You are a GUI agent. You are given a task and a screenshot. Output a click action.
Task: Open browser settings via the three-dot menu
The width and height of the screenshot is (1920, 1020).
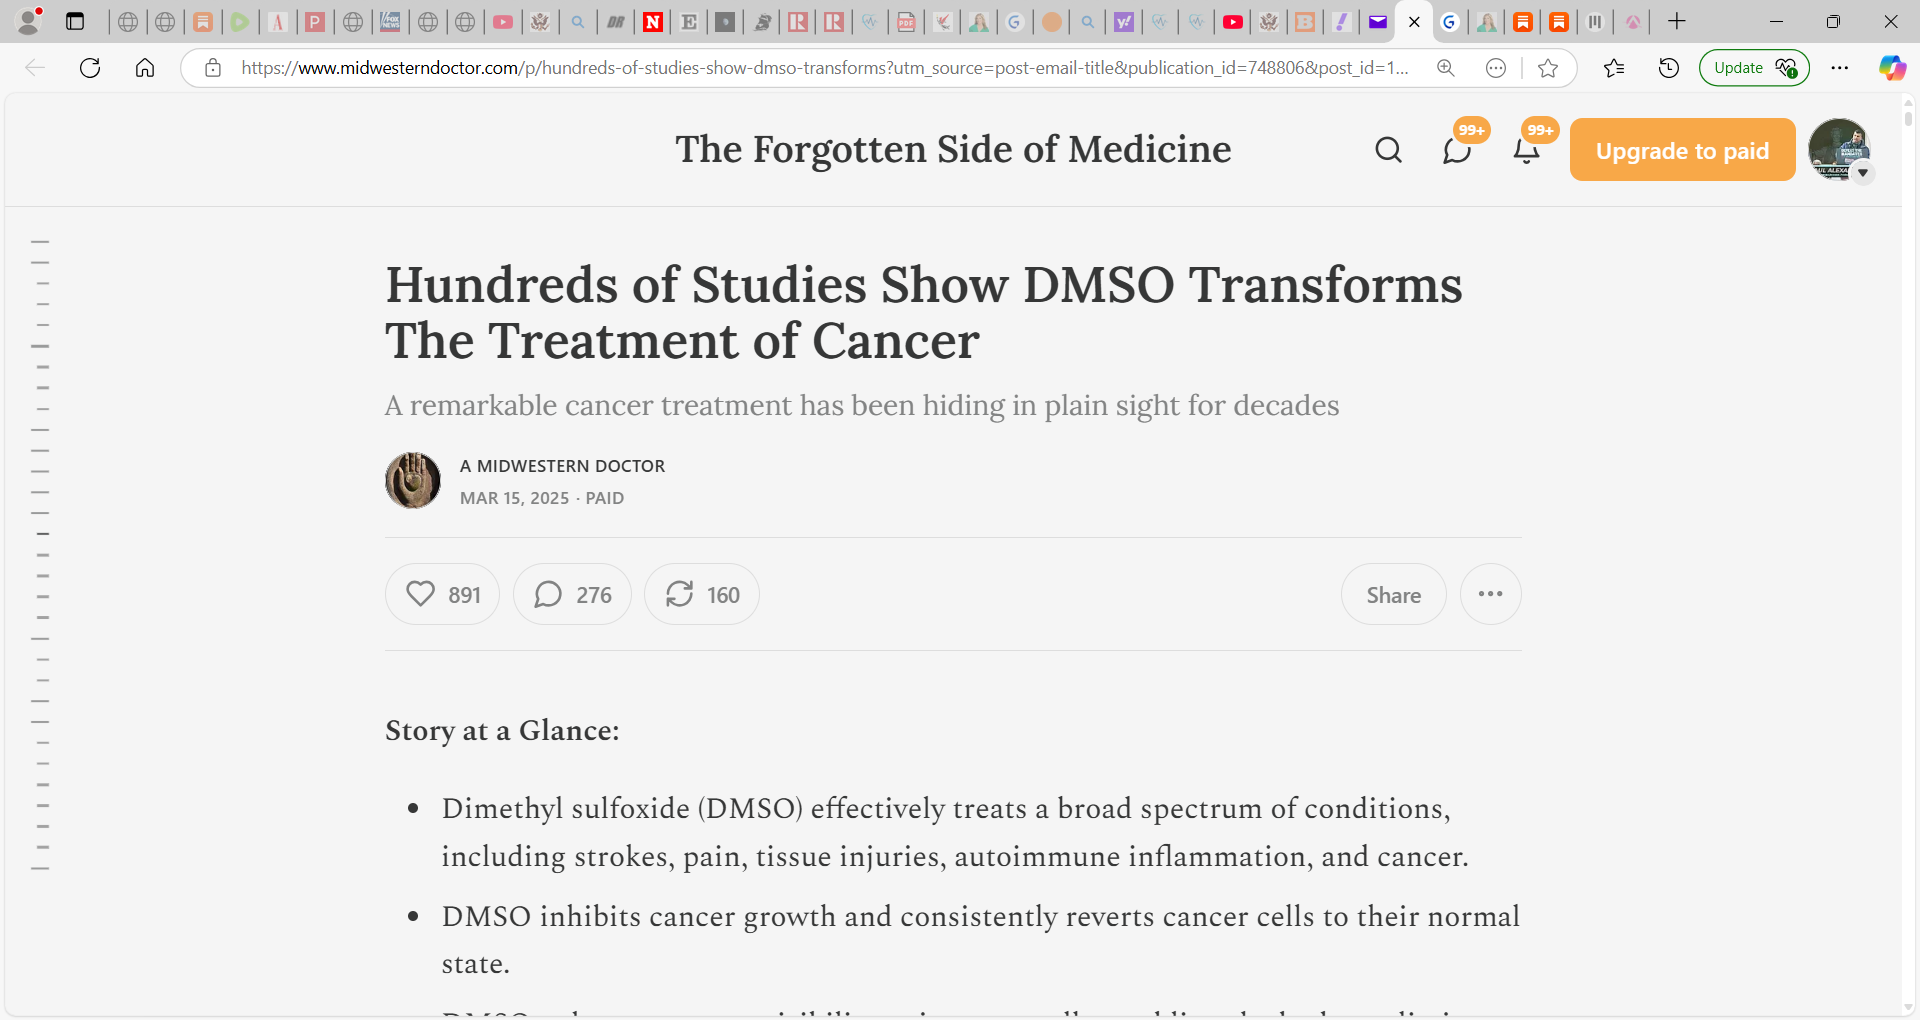(x=1841, y=68)
